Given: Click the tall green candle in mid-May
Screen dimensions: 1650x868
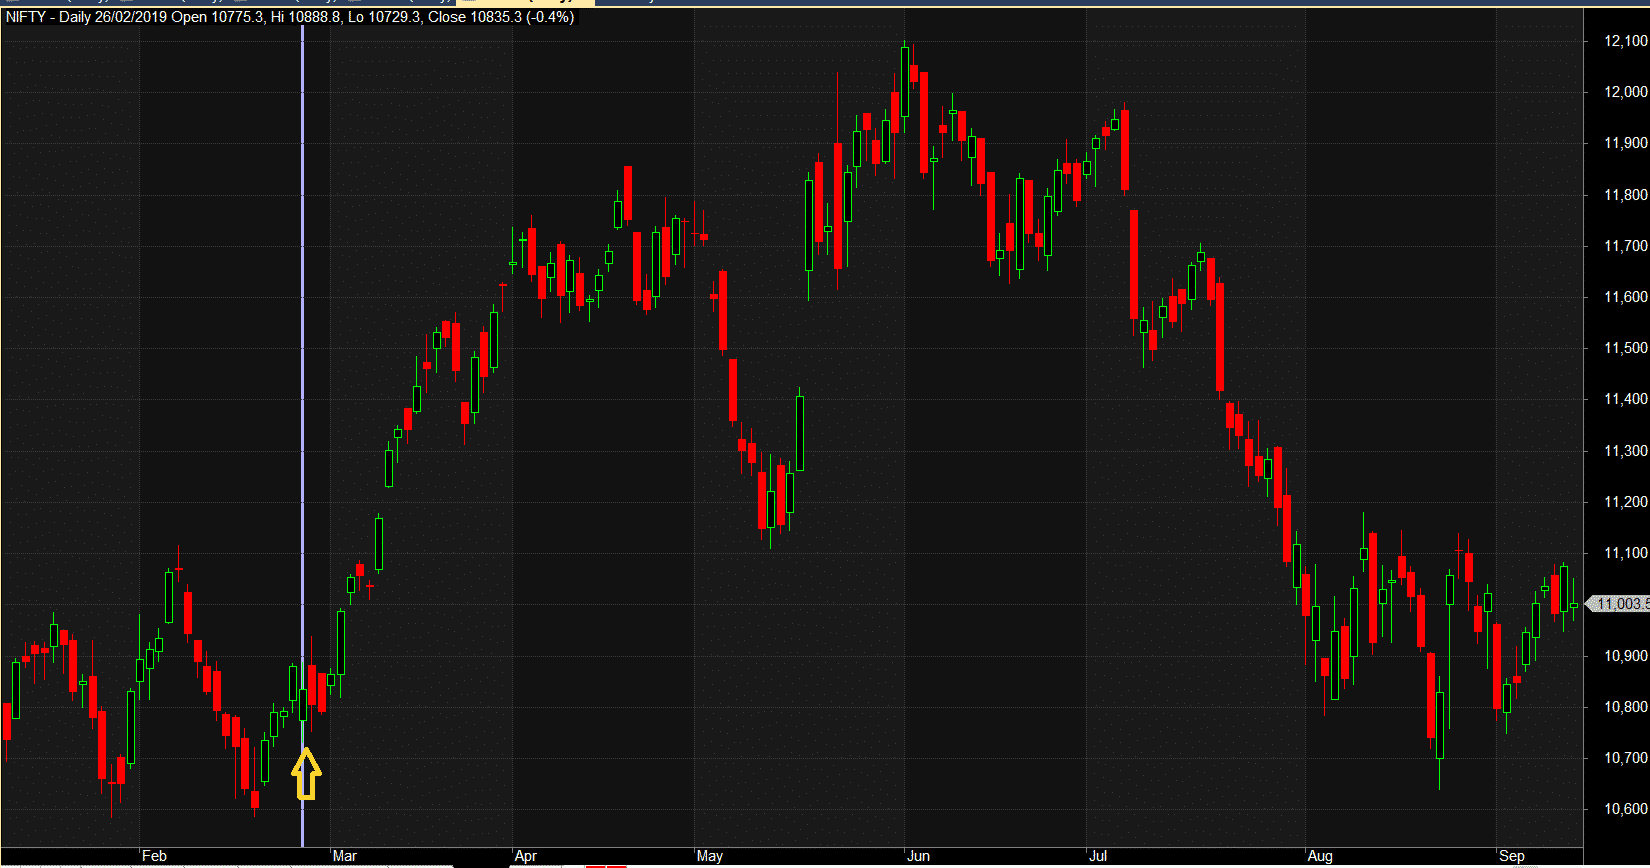Looking at the screenshot, I should [x=800, y=433].
